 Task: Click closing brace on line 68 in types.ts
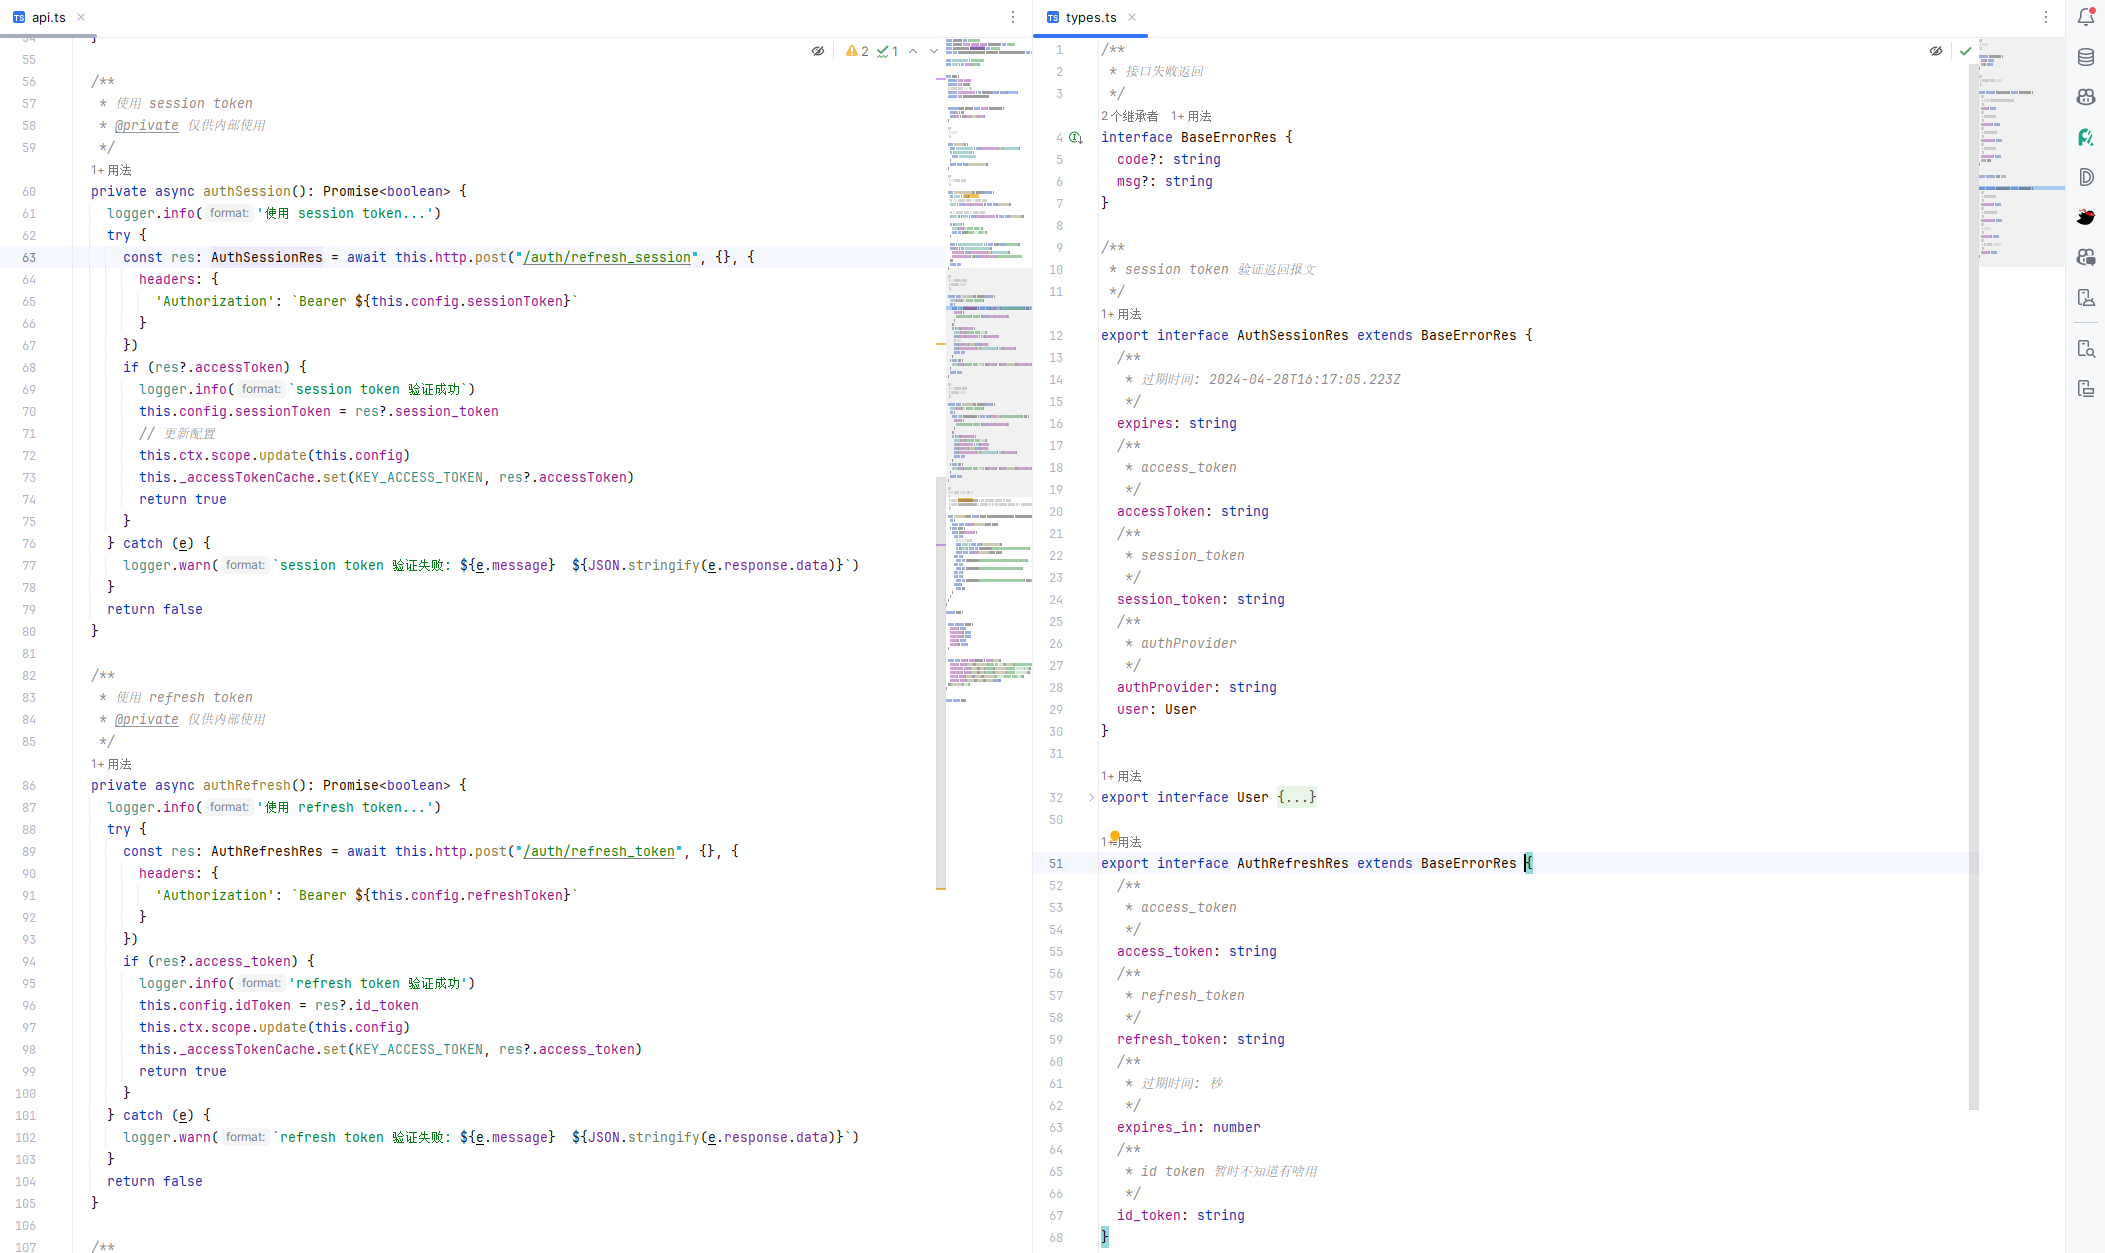(x=1105, y=1237)
